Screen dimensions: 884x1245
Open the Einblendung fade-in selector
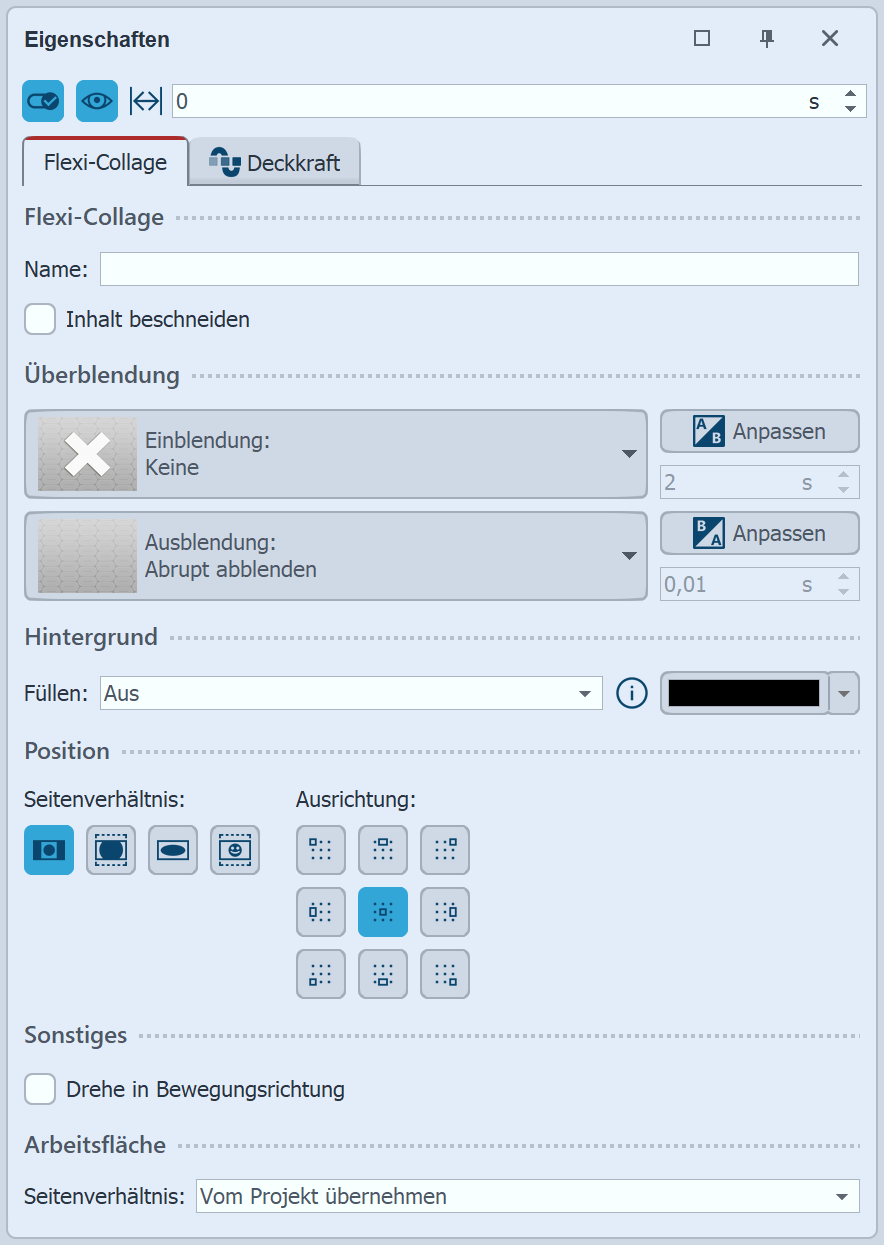(x=335, y=453)
